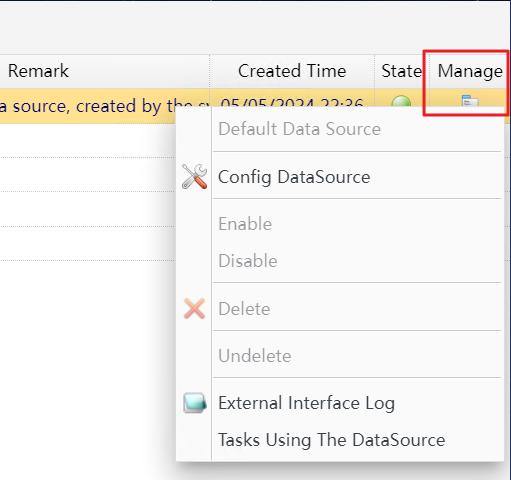Click the State column header
Viewport: 511px width, 480px height.
click(402, 71)
